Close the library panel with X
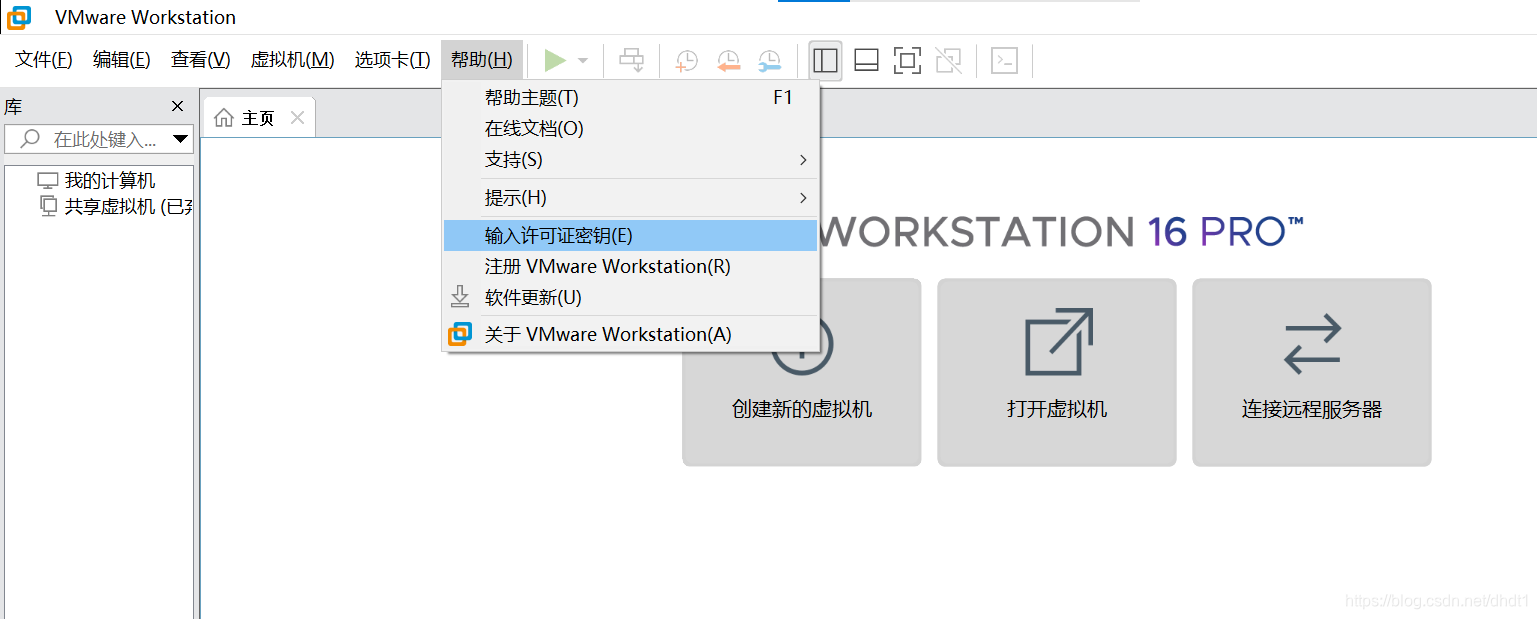Viewport: 1537px width, 619px height. click(x=178, y=107)
